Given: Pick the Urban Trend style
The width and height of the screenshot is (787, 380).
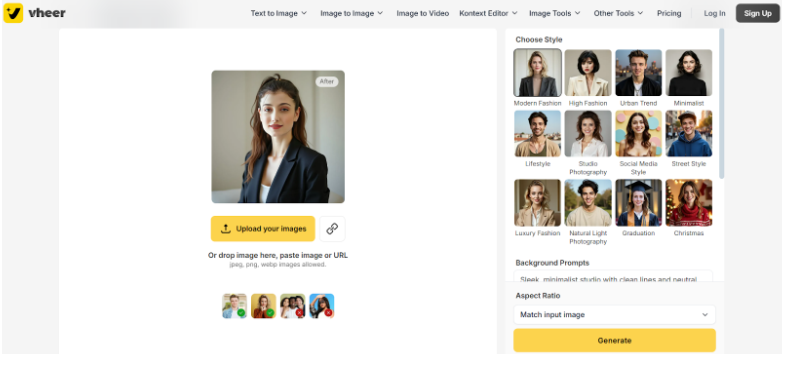Looking at the screenshot, I should click(x=638, y=73).
